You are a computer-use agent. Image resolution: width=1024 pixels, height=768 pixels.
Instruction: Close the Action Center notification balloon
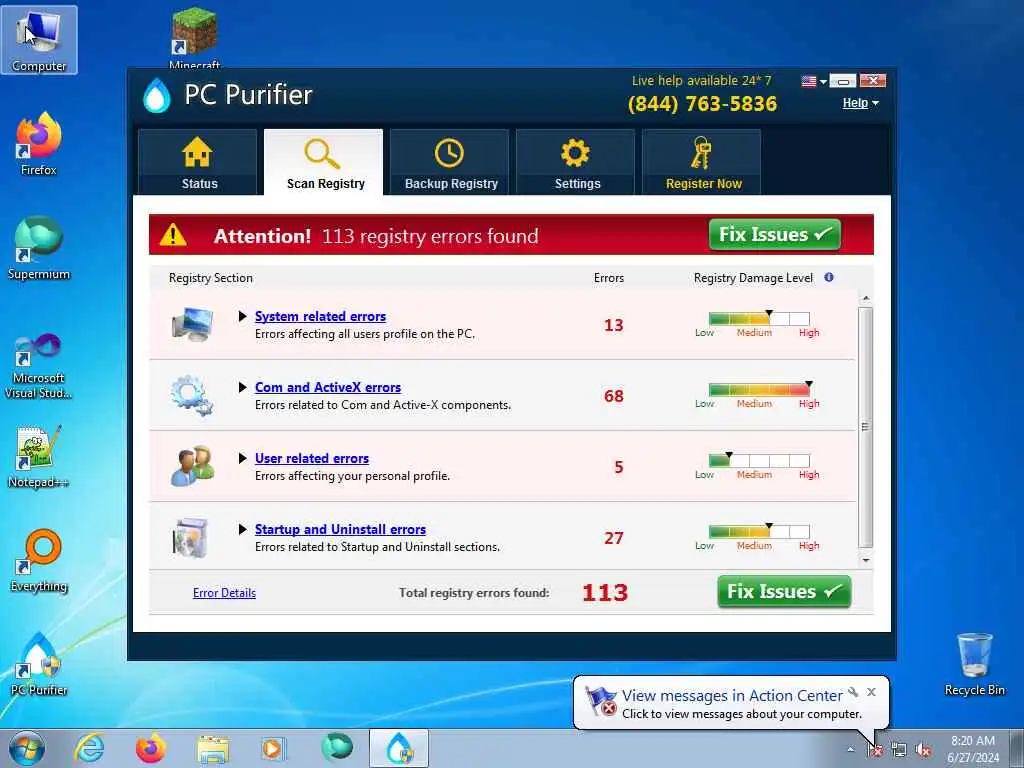pos(871,692)
